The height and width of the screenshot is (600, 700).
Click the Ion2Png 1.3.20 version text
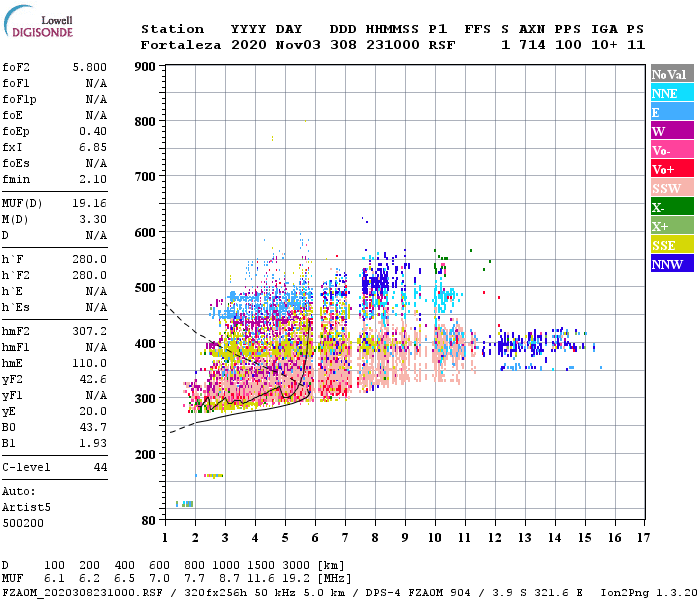[649, 593]
